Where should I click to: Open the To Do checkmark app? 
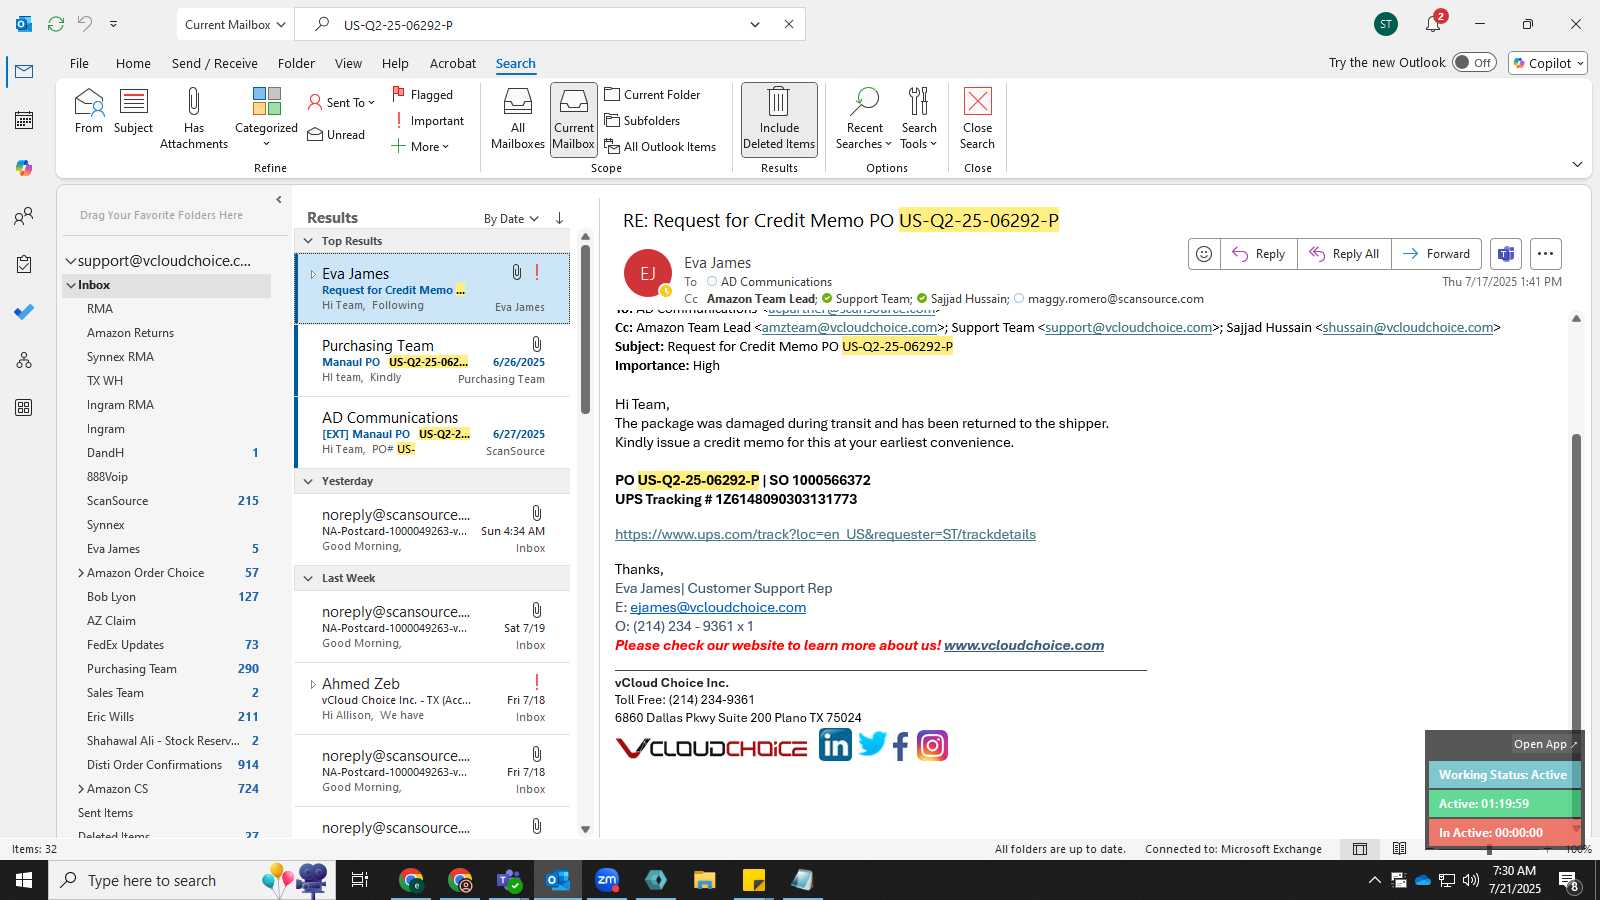[24, 312]
